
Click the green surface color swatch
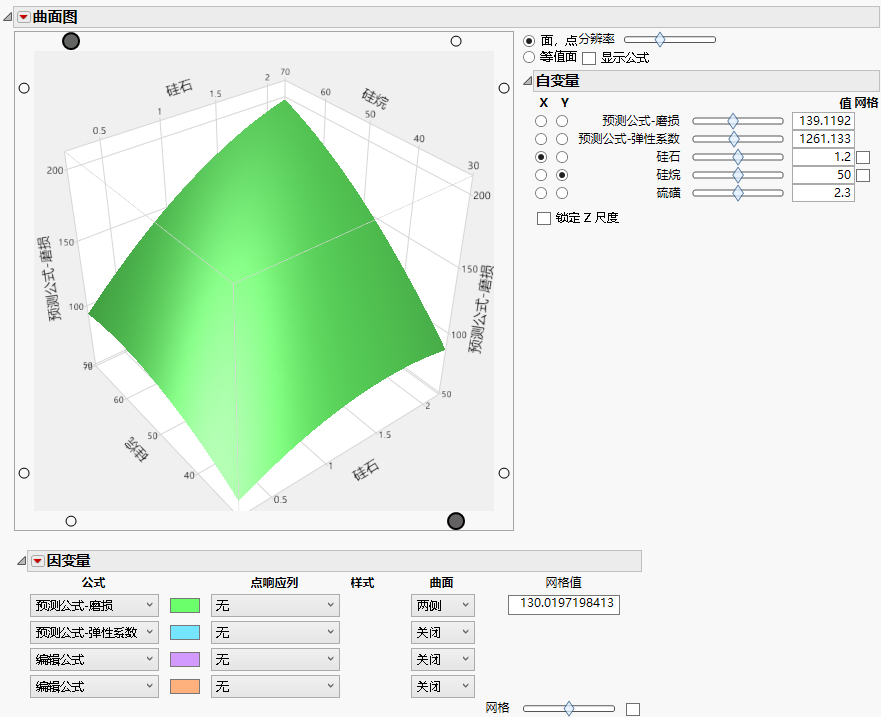184,604
